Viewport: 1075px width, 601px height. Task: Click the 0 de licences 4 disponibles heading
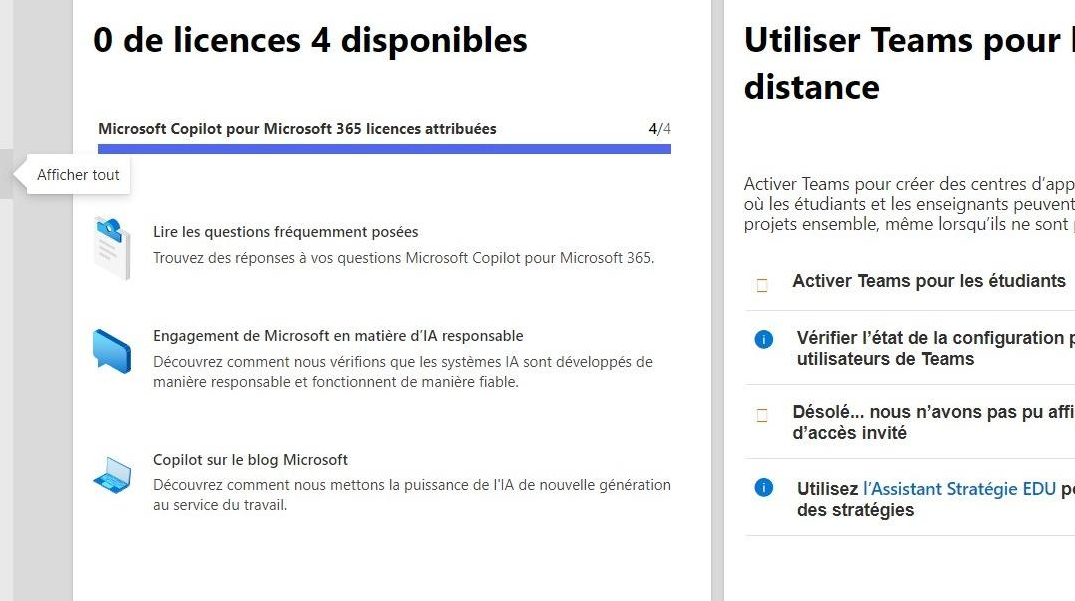click(311, 40)
